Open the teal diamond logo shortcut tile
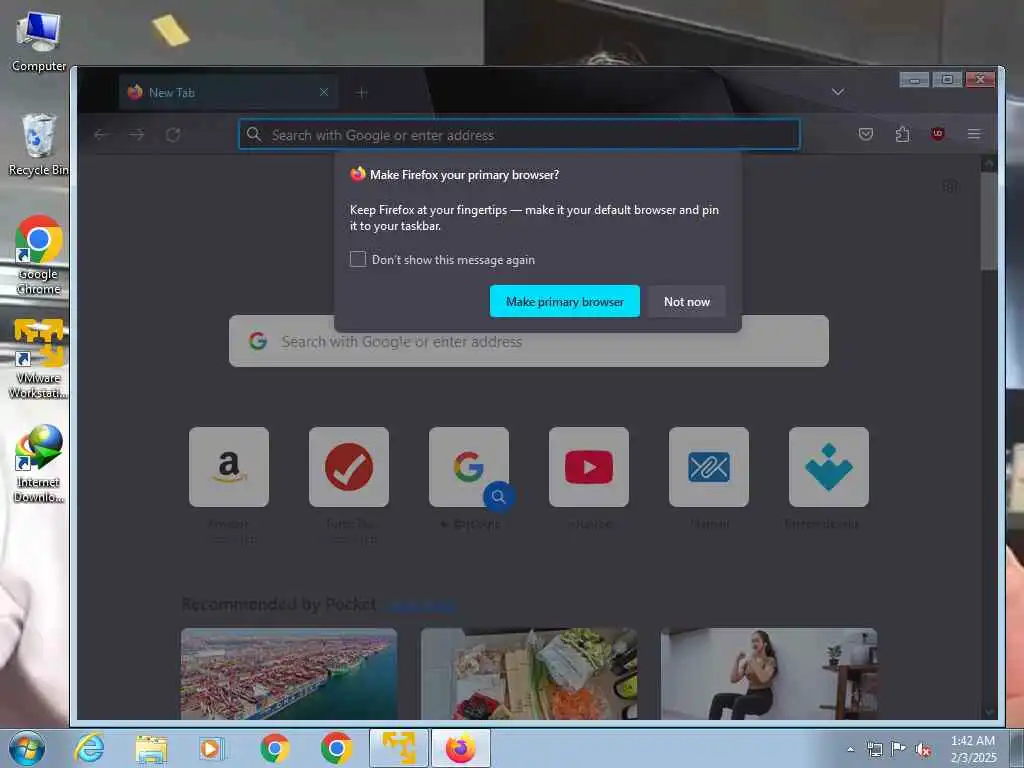This screenshot has width=1024, height=768. (829, 467)
